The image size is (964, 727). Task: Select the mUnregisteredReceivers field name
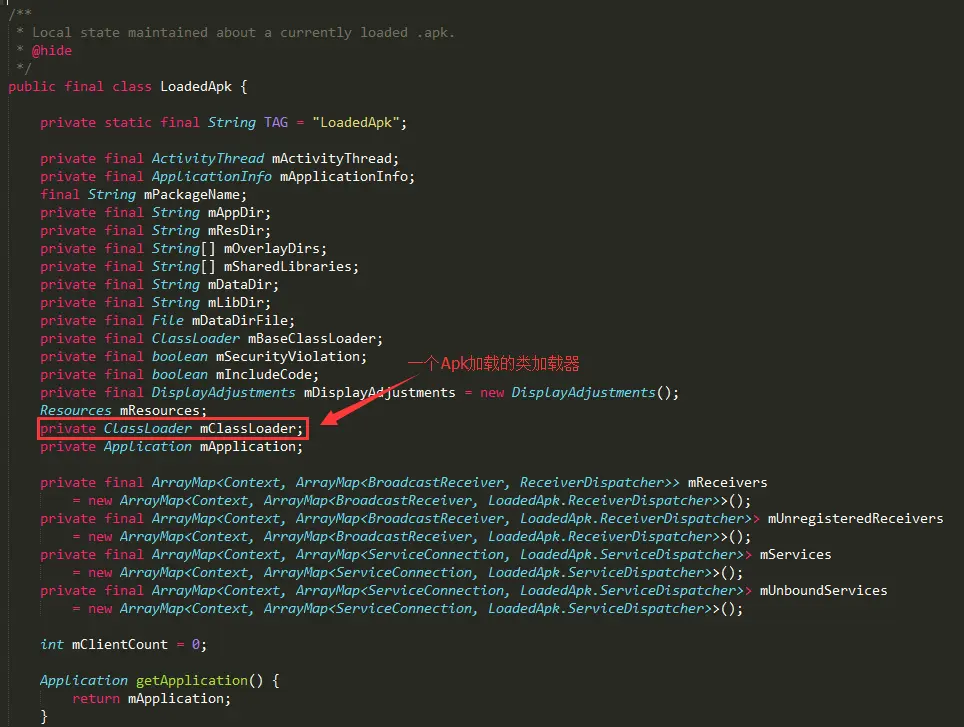click(x=855, y=518)
